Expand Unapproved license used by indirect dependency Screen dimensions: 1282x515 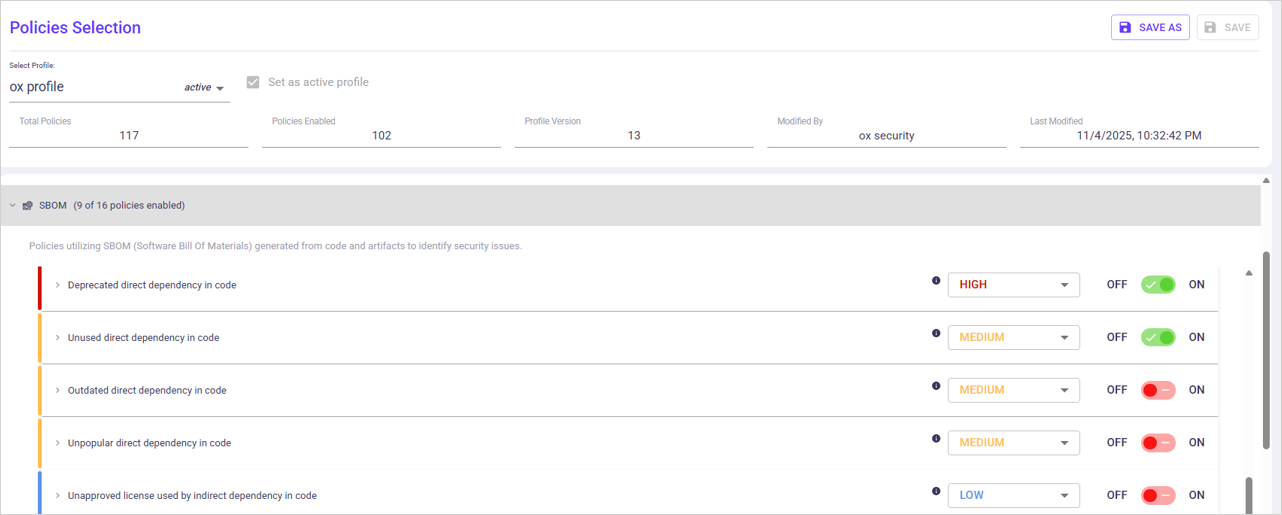(x=58, y=496)
